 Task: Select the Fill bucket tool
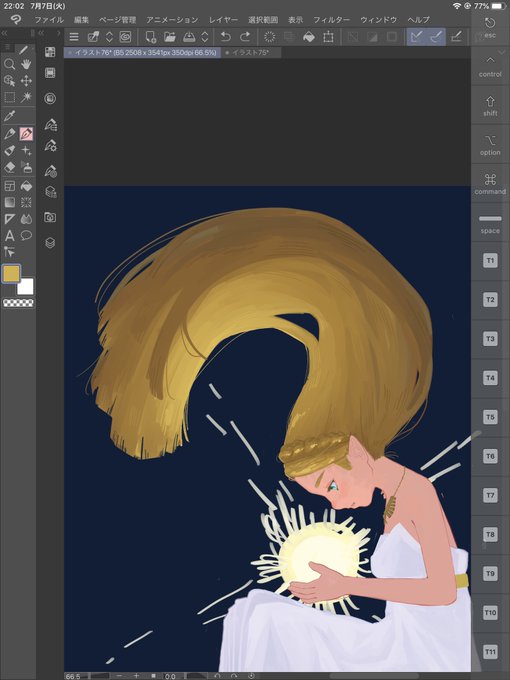click(26, 186)
